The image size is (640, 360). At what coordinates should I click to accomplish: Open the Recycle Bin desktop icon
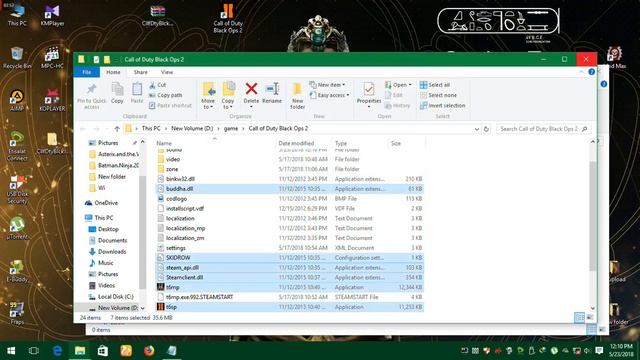(17, 58)
